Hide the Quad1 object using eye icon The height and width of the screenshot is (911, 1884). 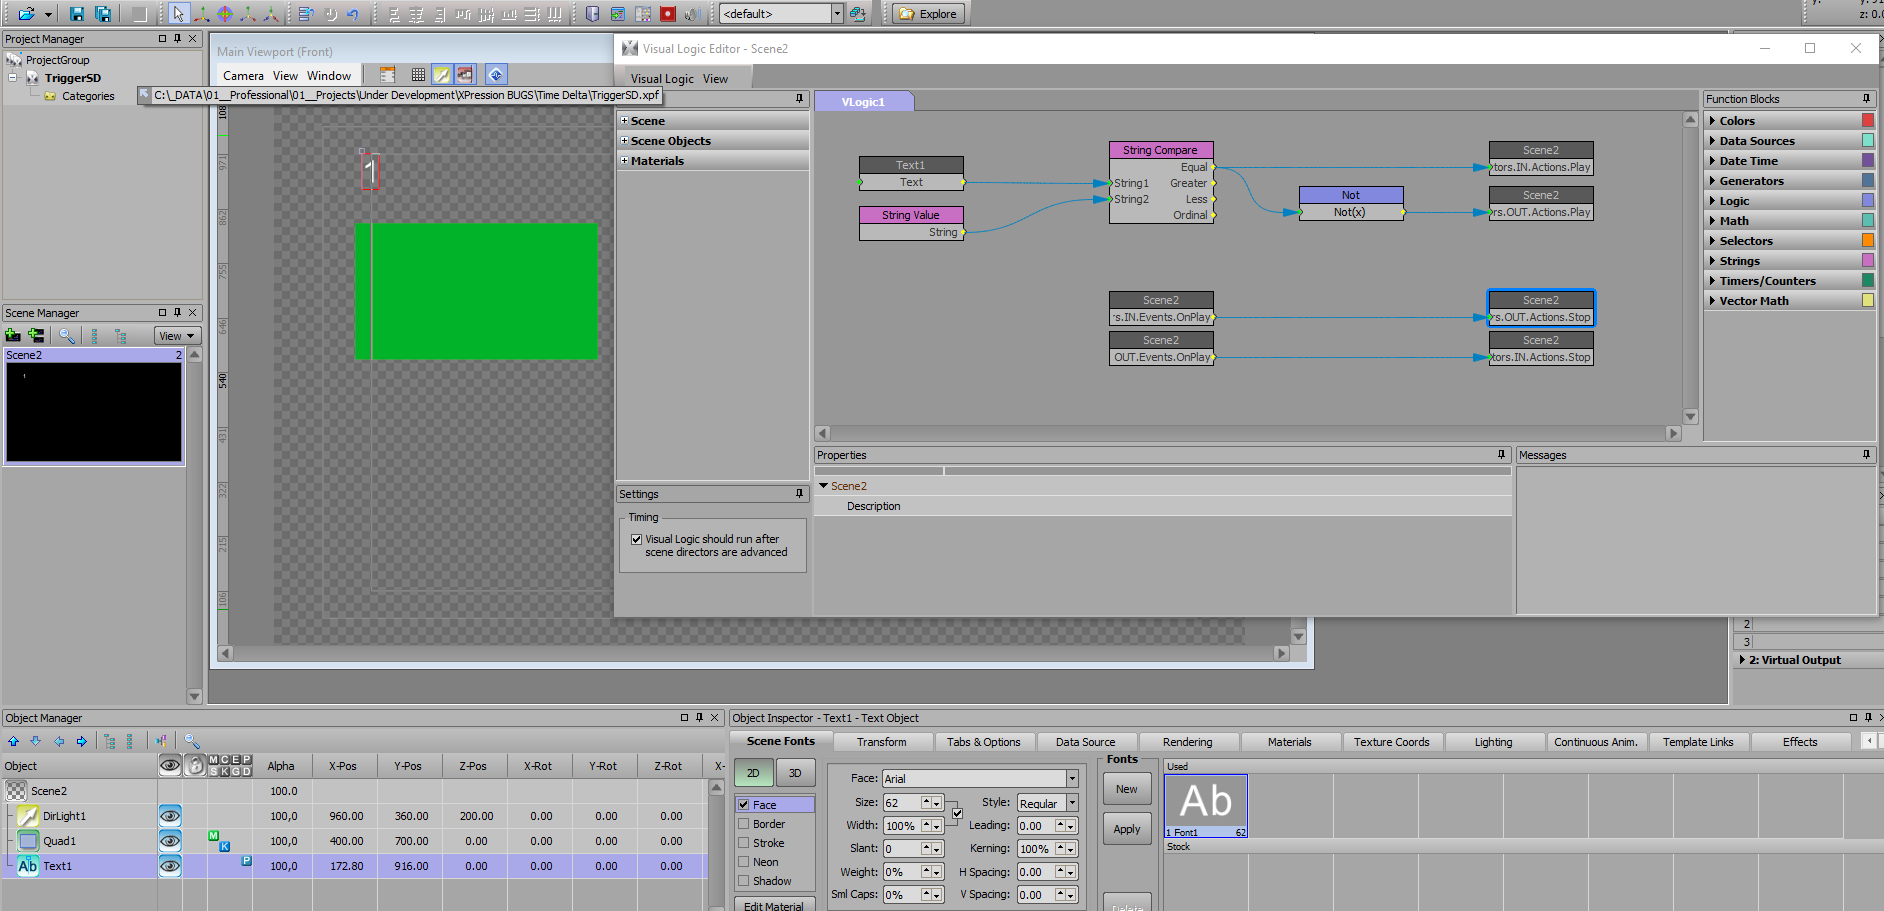[x=170, y=841]
